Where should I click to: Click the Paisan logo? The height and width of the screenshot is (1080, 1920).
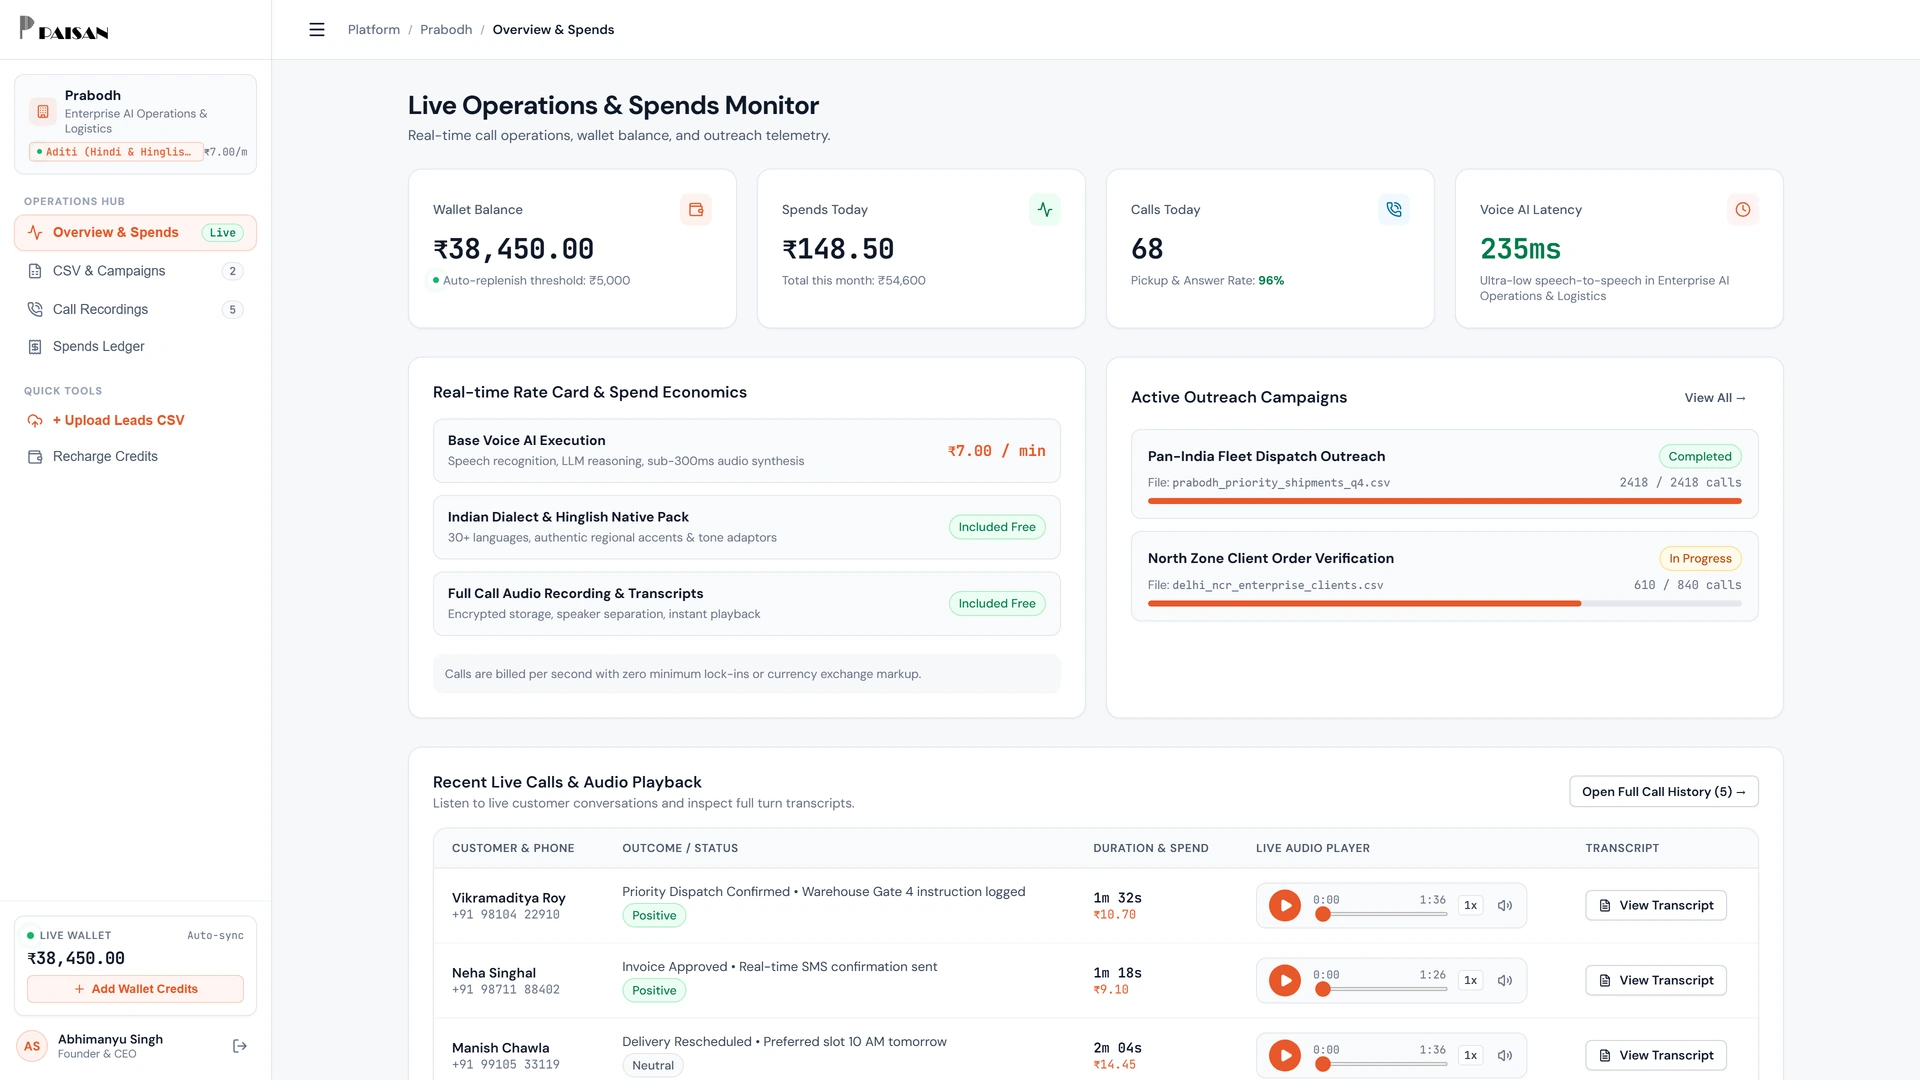point(64,29)
